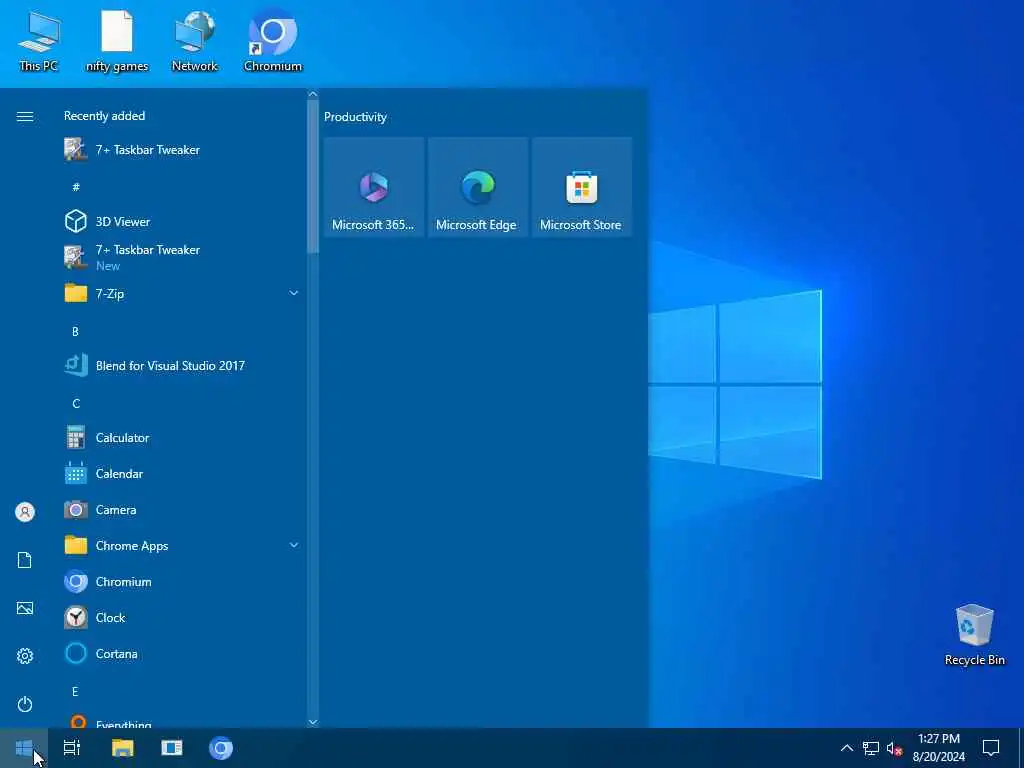This screenshot has width=1024, height=768.
Task: Open the Microsoft Edge tile
Action: [x=477, y=187]
